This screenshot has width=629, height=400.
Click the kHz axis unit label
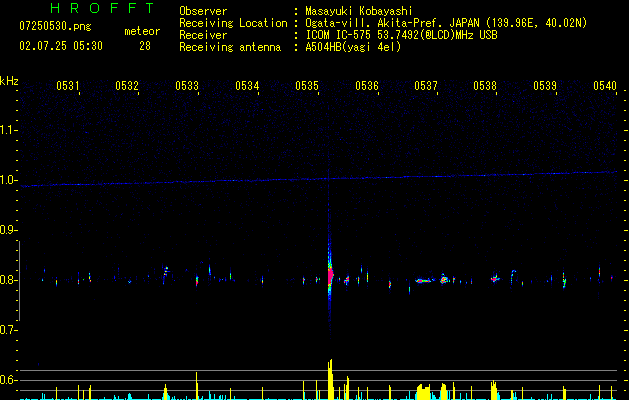click(x=9, y=81)
